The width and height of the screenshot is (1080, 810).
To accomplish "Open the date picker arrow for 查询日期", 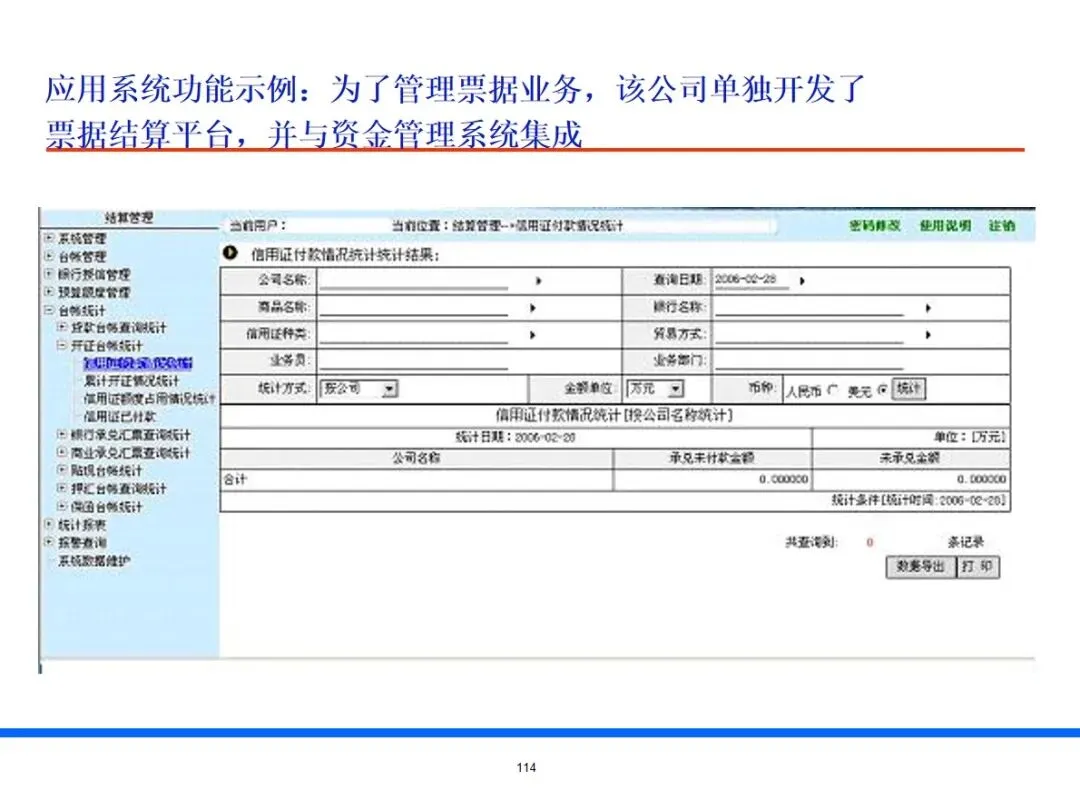I will 802,281.
